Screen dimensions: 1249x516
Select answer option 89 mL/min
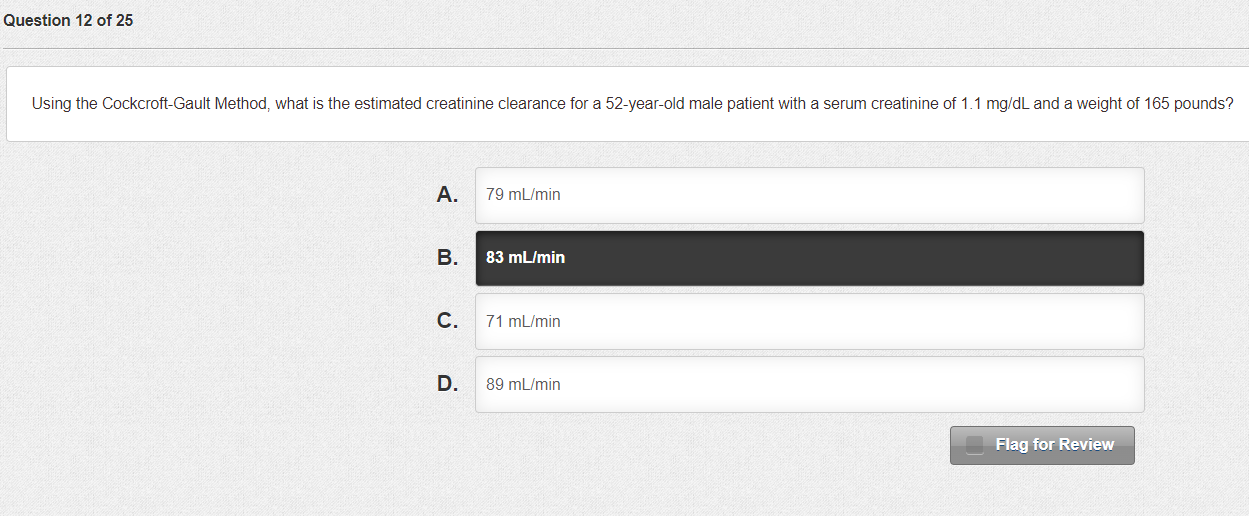(809, 384)
